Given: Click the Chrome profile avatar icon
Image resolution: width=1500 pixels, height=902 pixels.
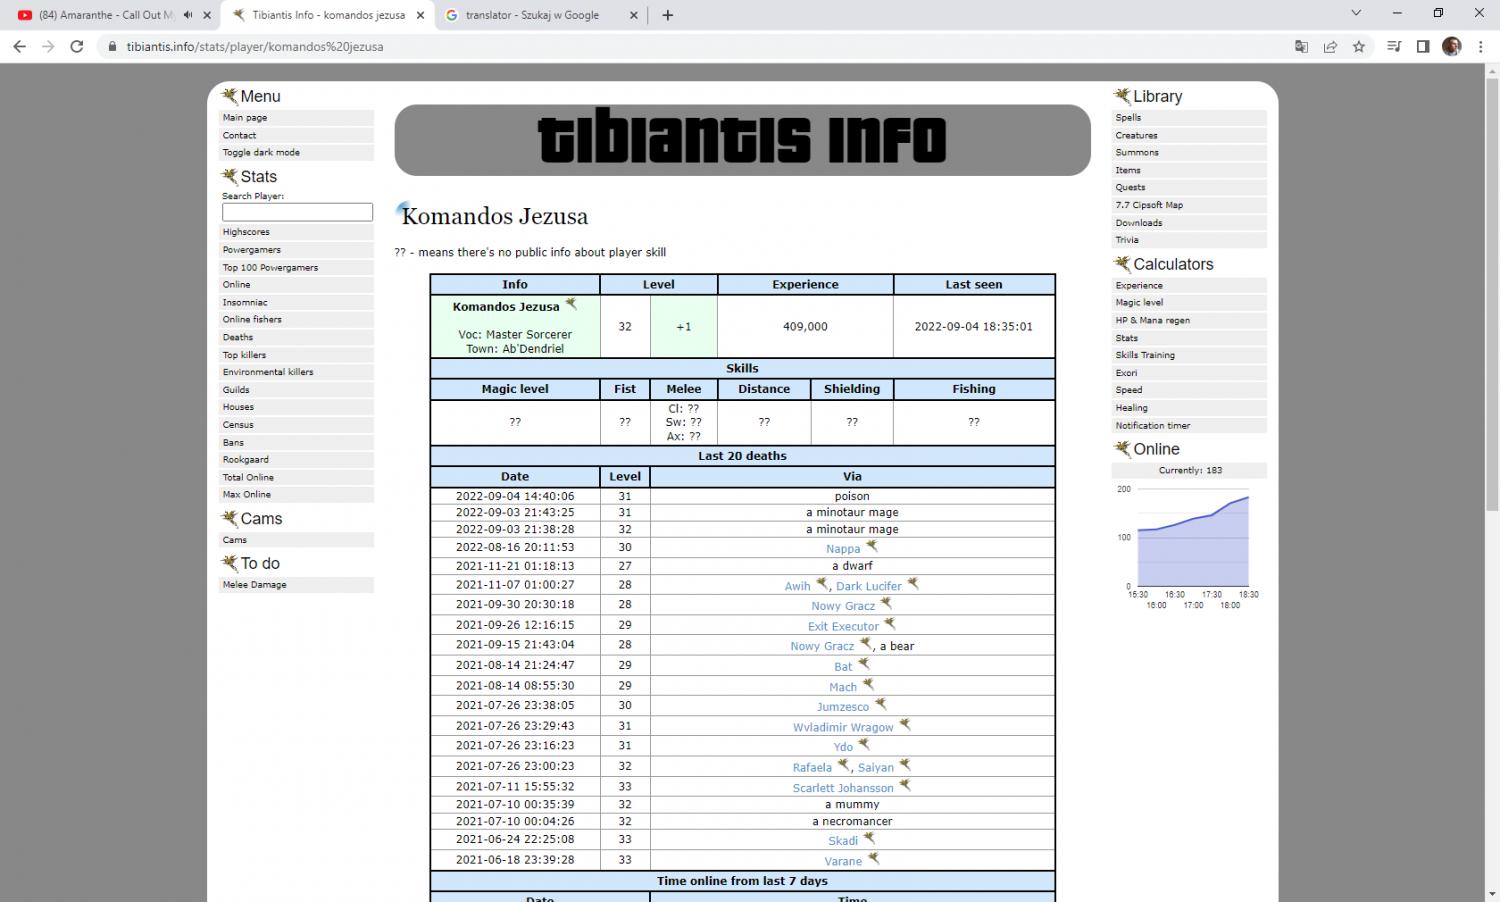Looking at the screenshot, I should (1452, 47).
